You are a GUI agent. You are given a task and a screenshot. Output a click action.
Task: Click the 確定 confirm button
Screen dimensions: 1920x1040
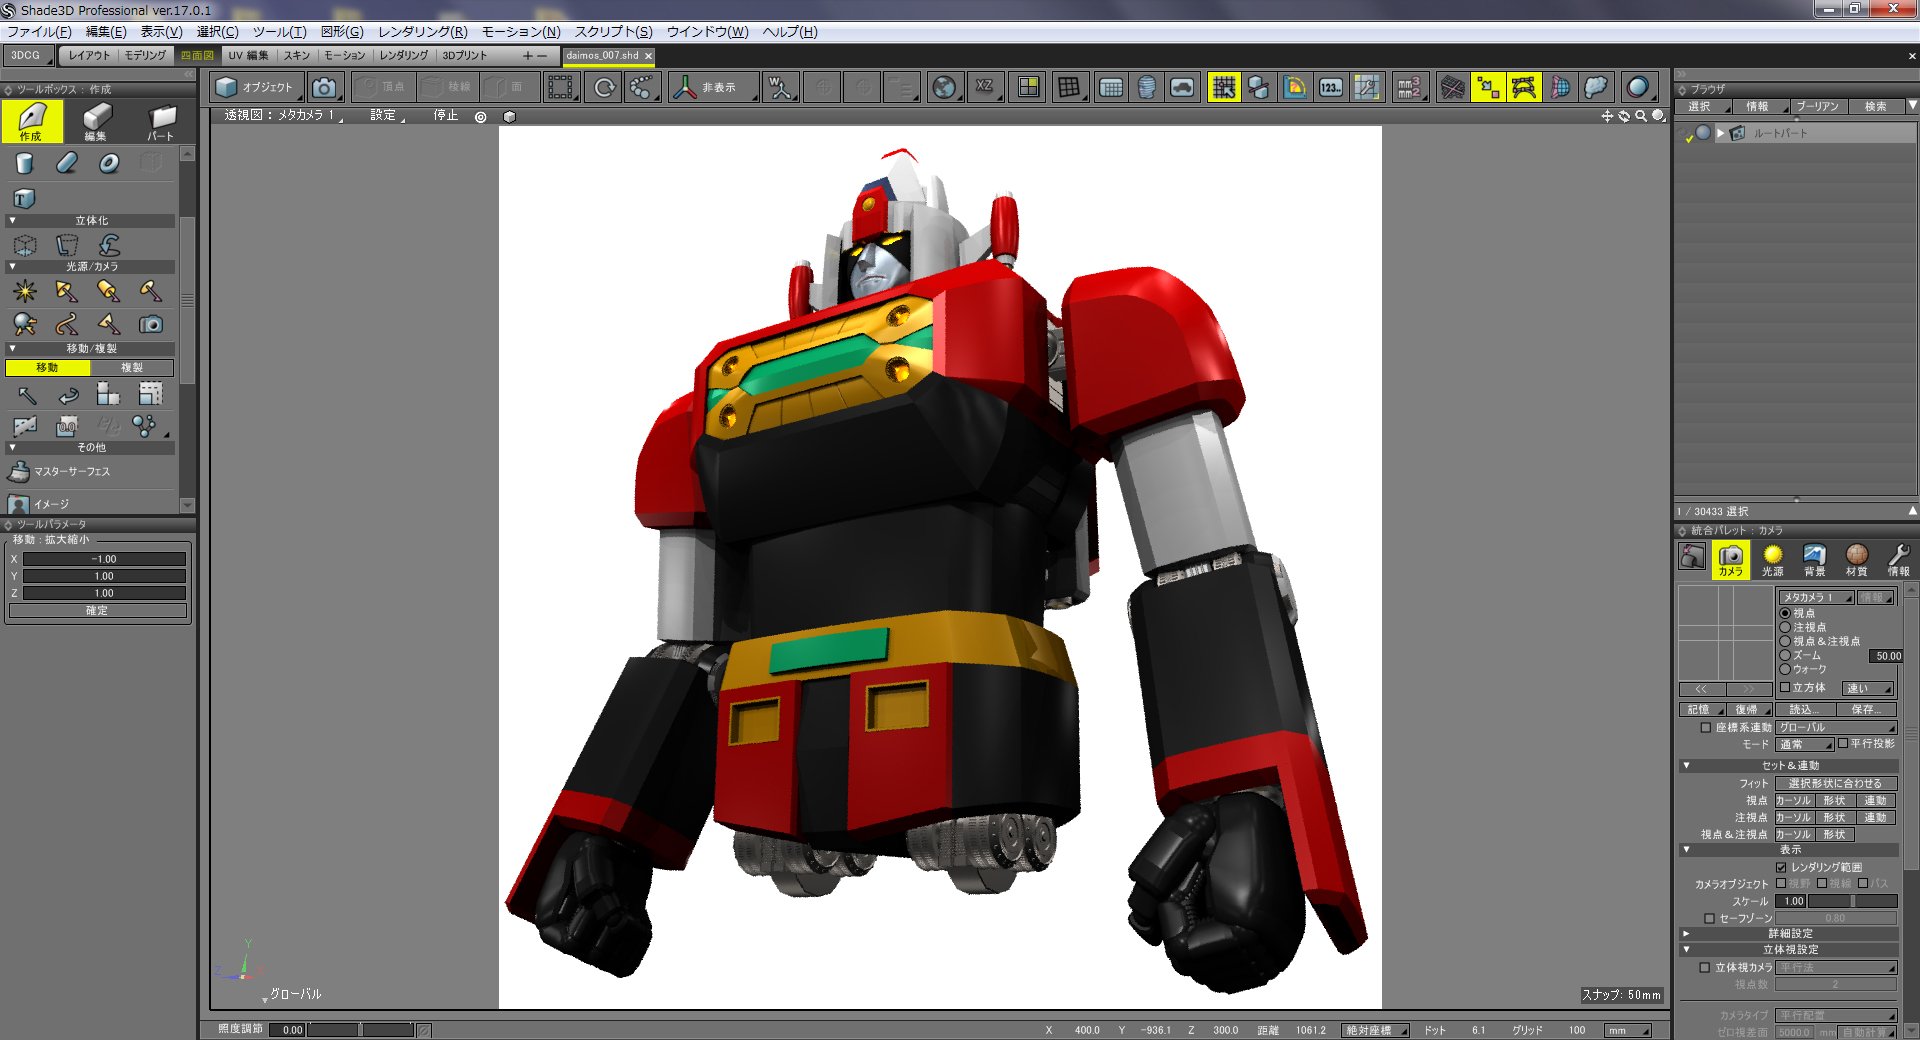click(97, 610)
